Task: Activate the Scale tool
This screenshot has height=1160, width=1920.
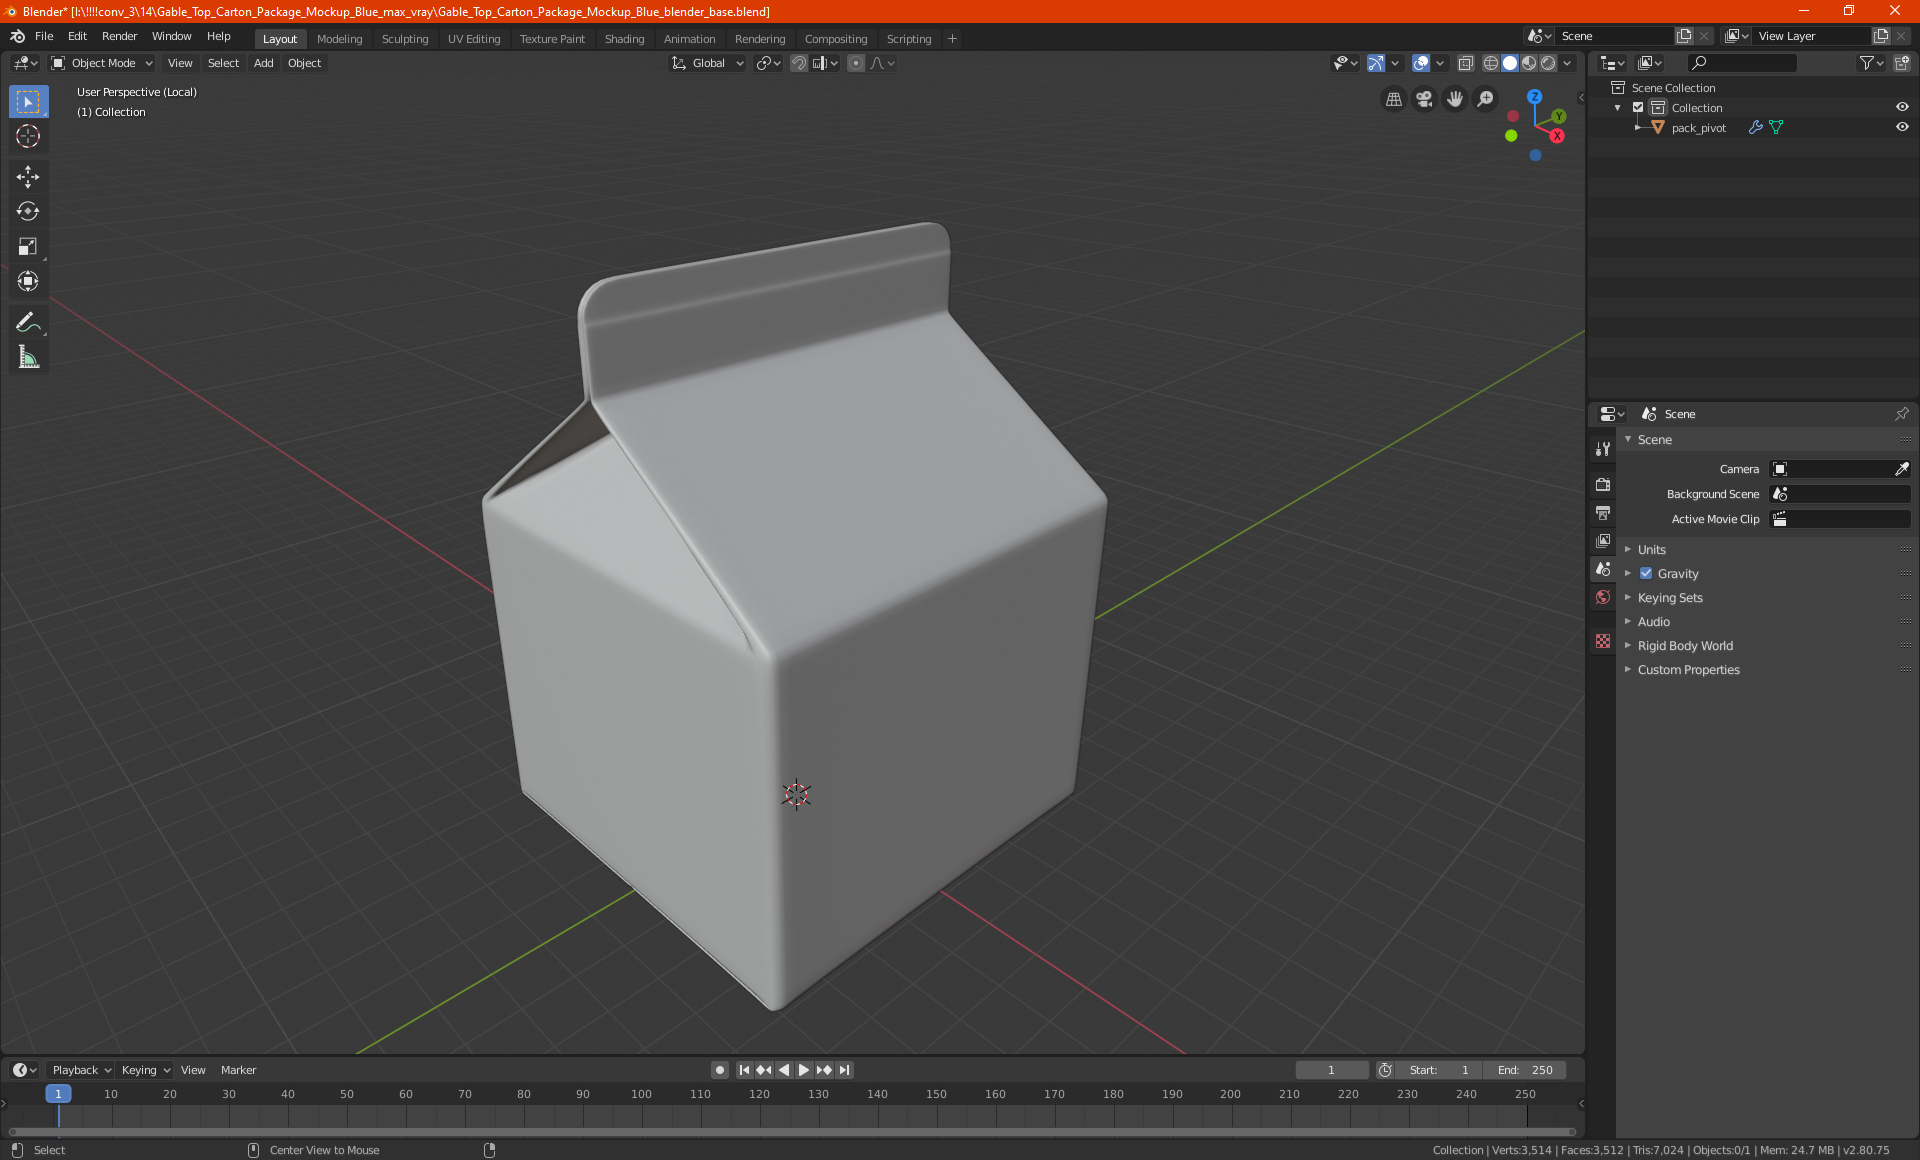Action: pyautogui.click(x=28, y=246)
